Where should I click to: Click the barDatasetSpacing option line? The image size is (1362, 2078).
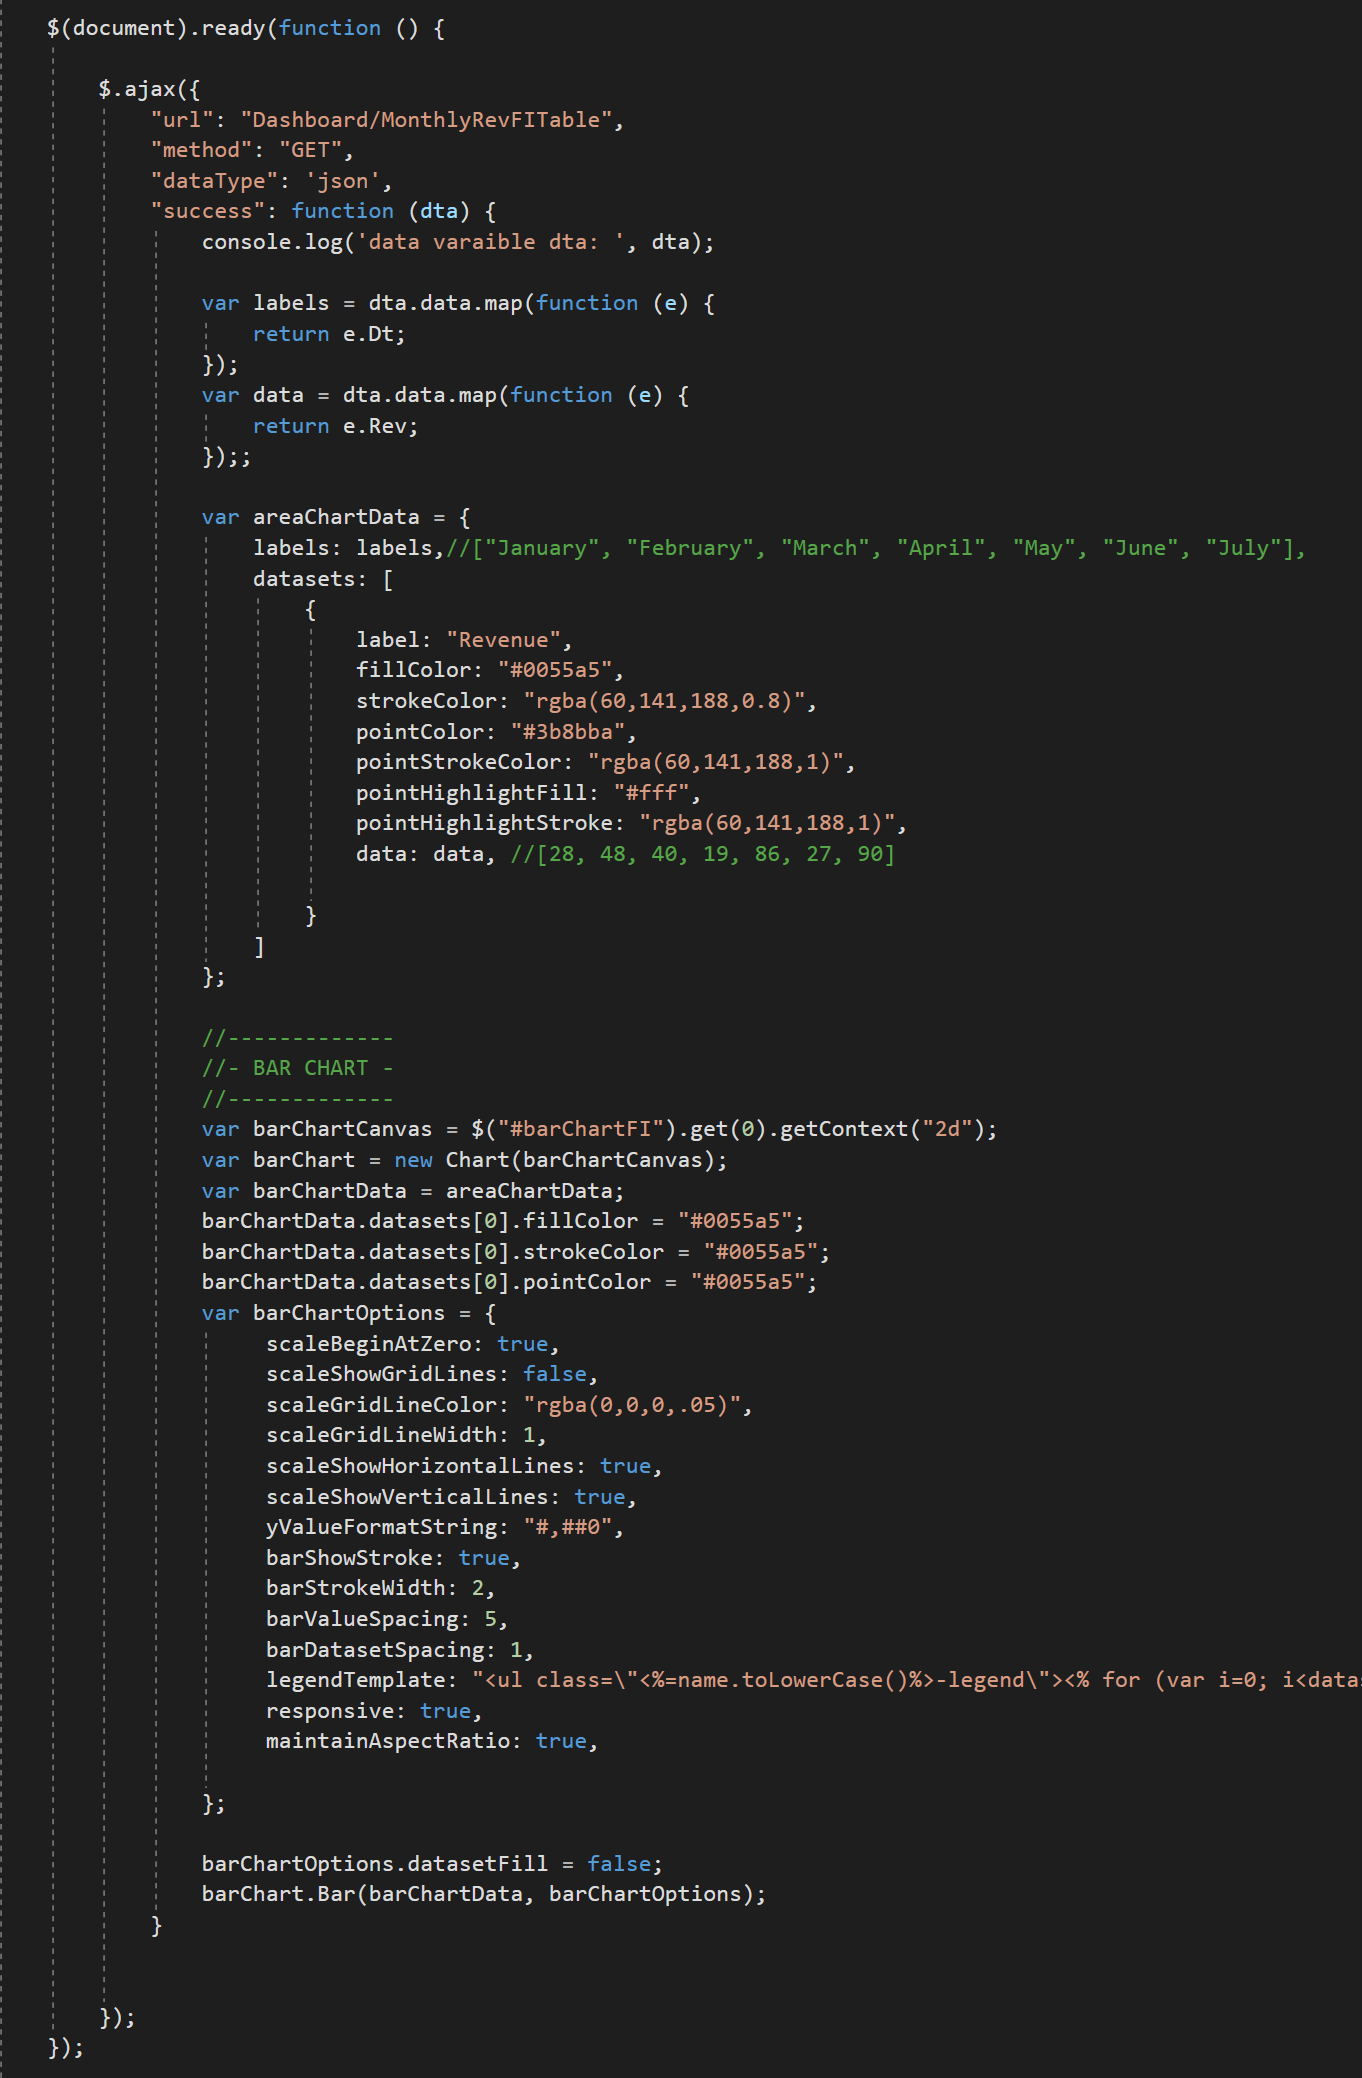(x=400, y=1650)
